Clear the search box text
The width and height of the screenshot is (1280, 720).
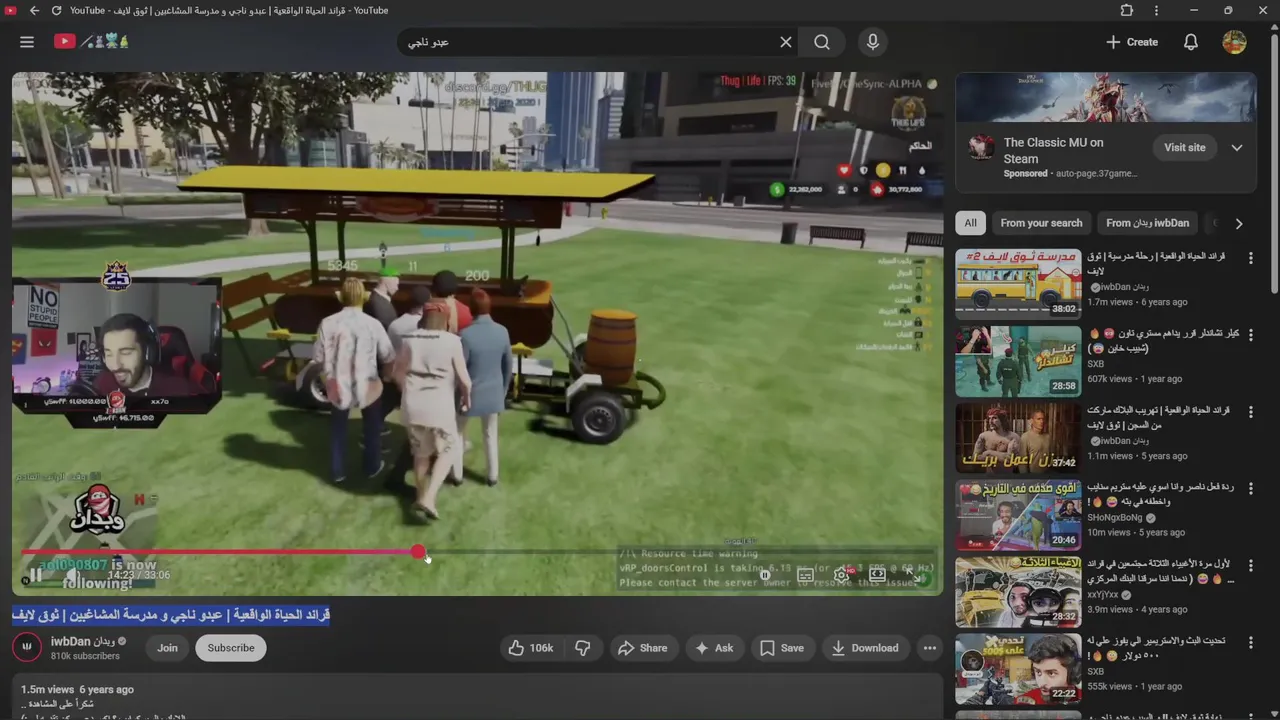(786, 42)
